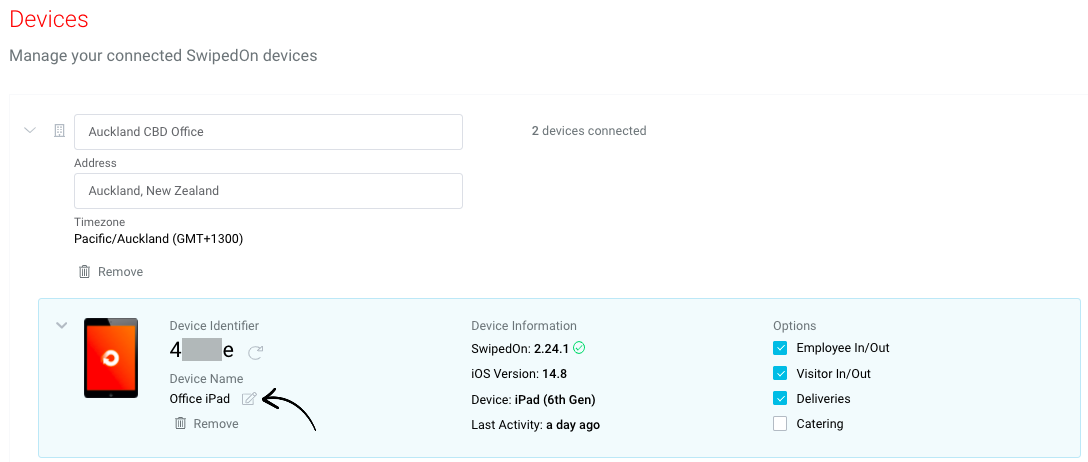Click the iPad device thumbnail image

point(111,358)
